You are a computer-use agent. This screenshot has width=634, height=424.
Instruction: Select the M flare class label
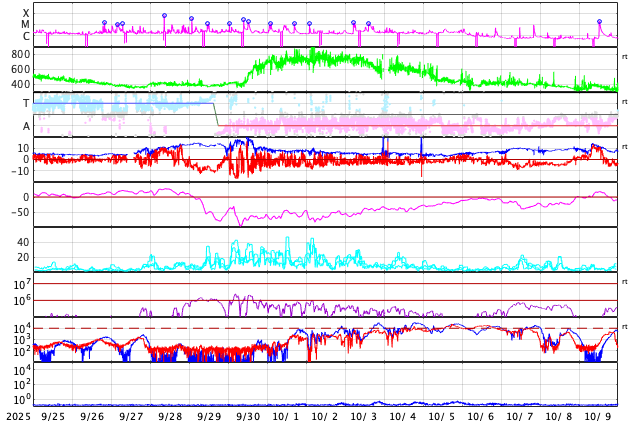click(x=26, y=25)
